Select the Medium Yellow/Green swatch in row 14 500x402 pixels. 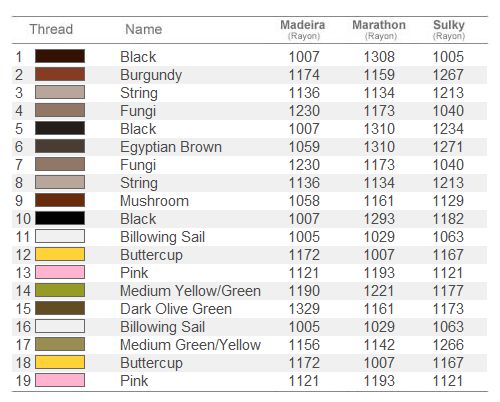click(x=60, y=290)
